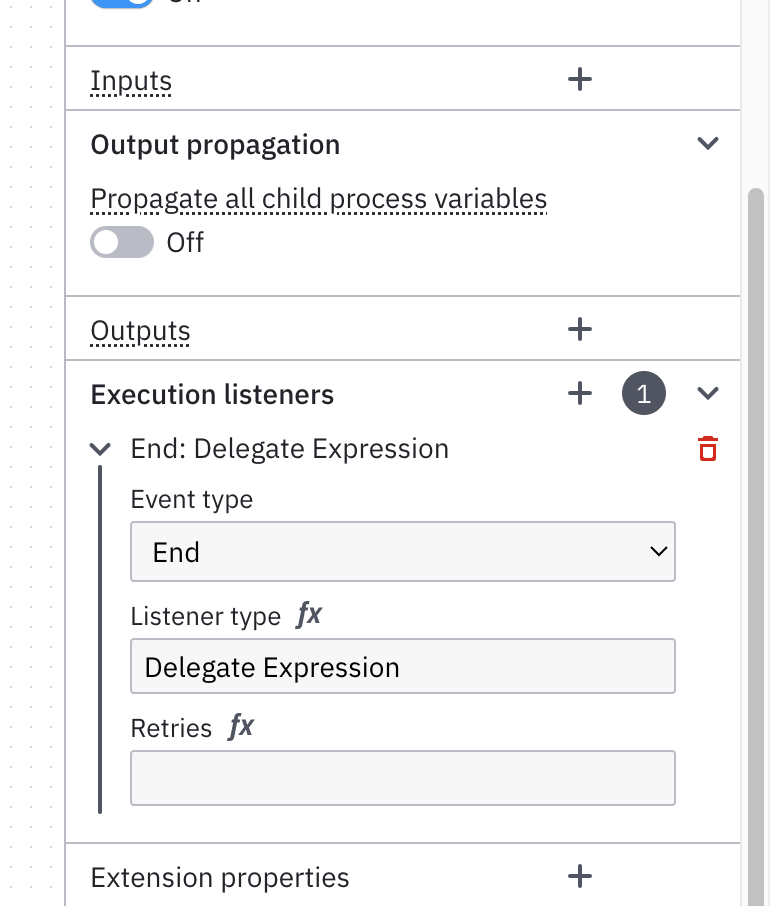770x906 pixels.
Task: Add a new input with the Inputs plus icon
Action: 579,79
